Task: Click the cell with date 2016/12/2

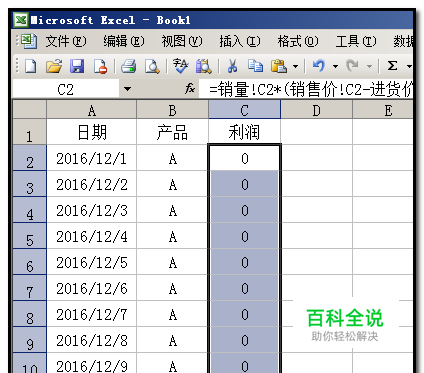Action: (92, 184)
